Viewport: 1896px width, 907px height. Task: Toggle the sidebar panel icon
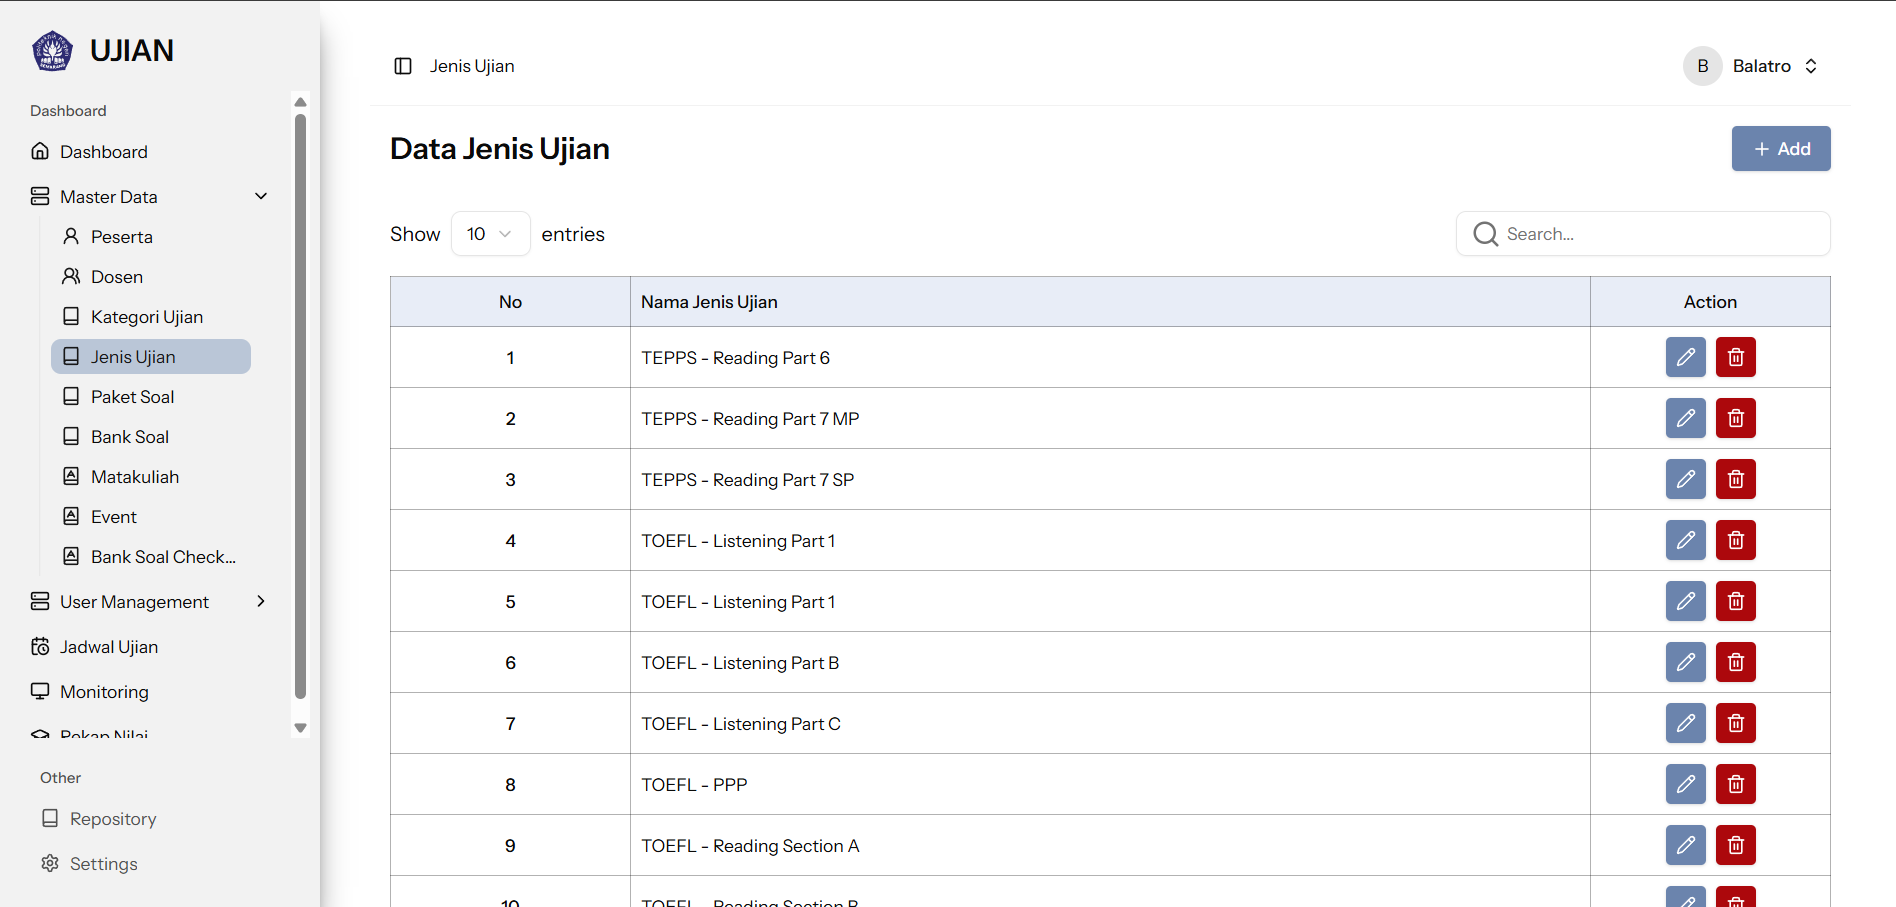point(403,66)
